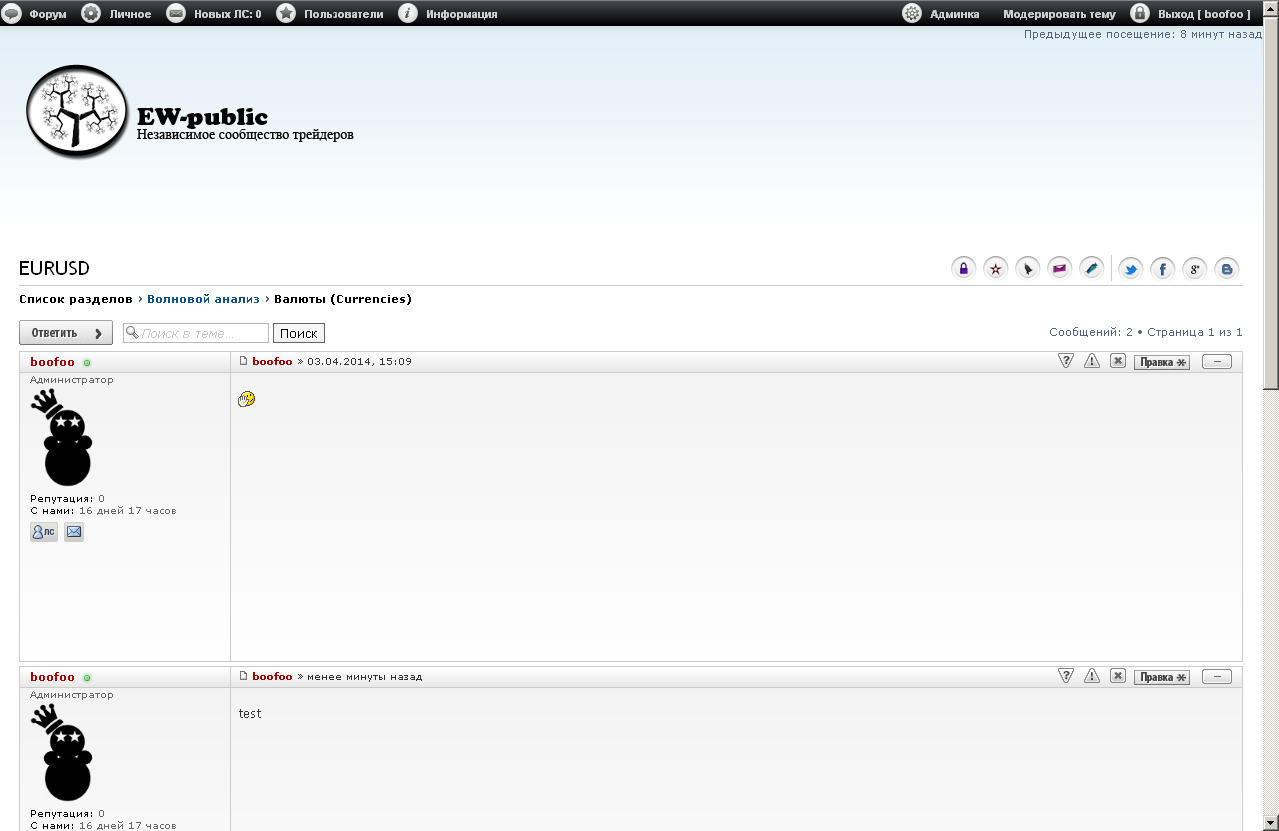The height and width of the screenshot is (831, 1279).
Task: Click the warning triangle on first post
Action: click(1092, 361)
